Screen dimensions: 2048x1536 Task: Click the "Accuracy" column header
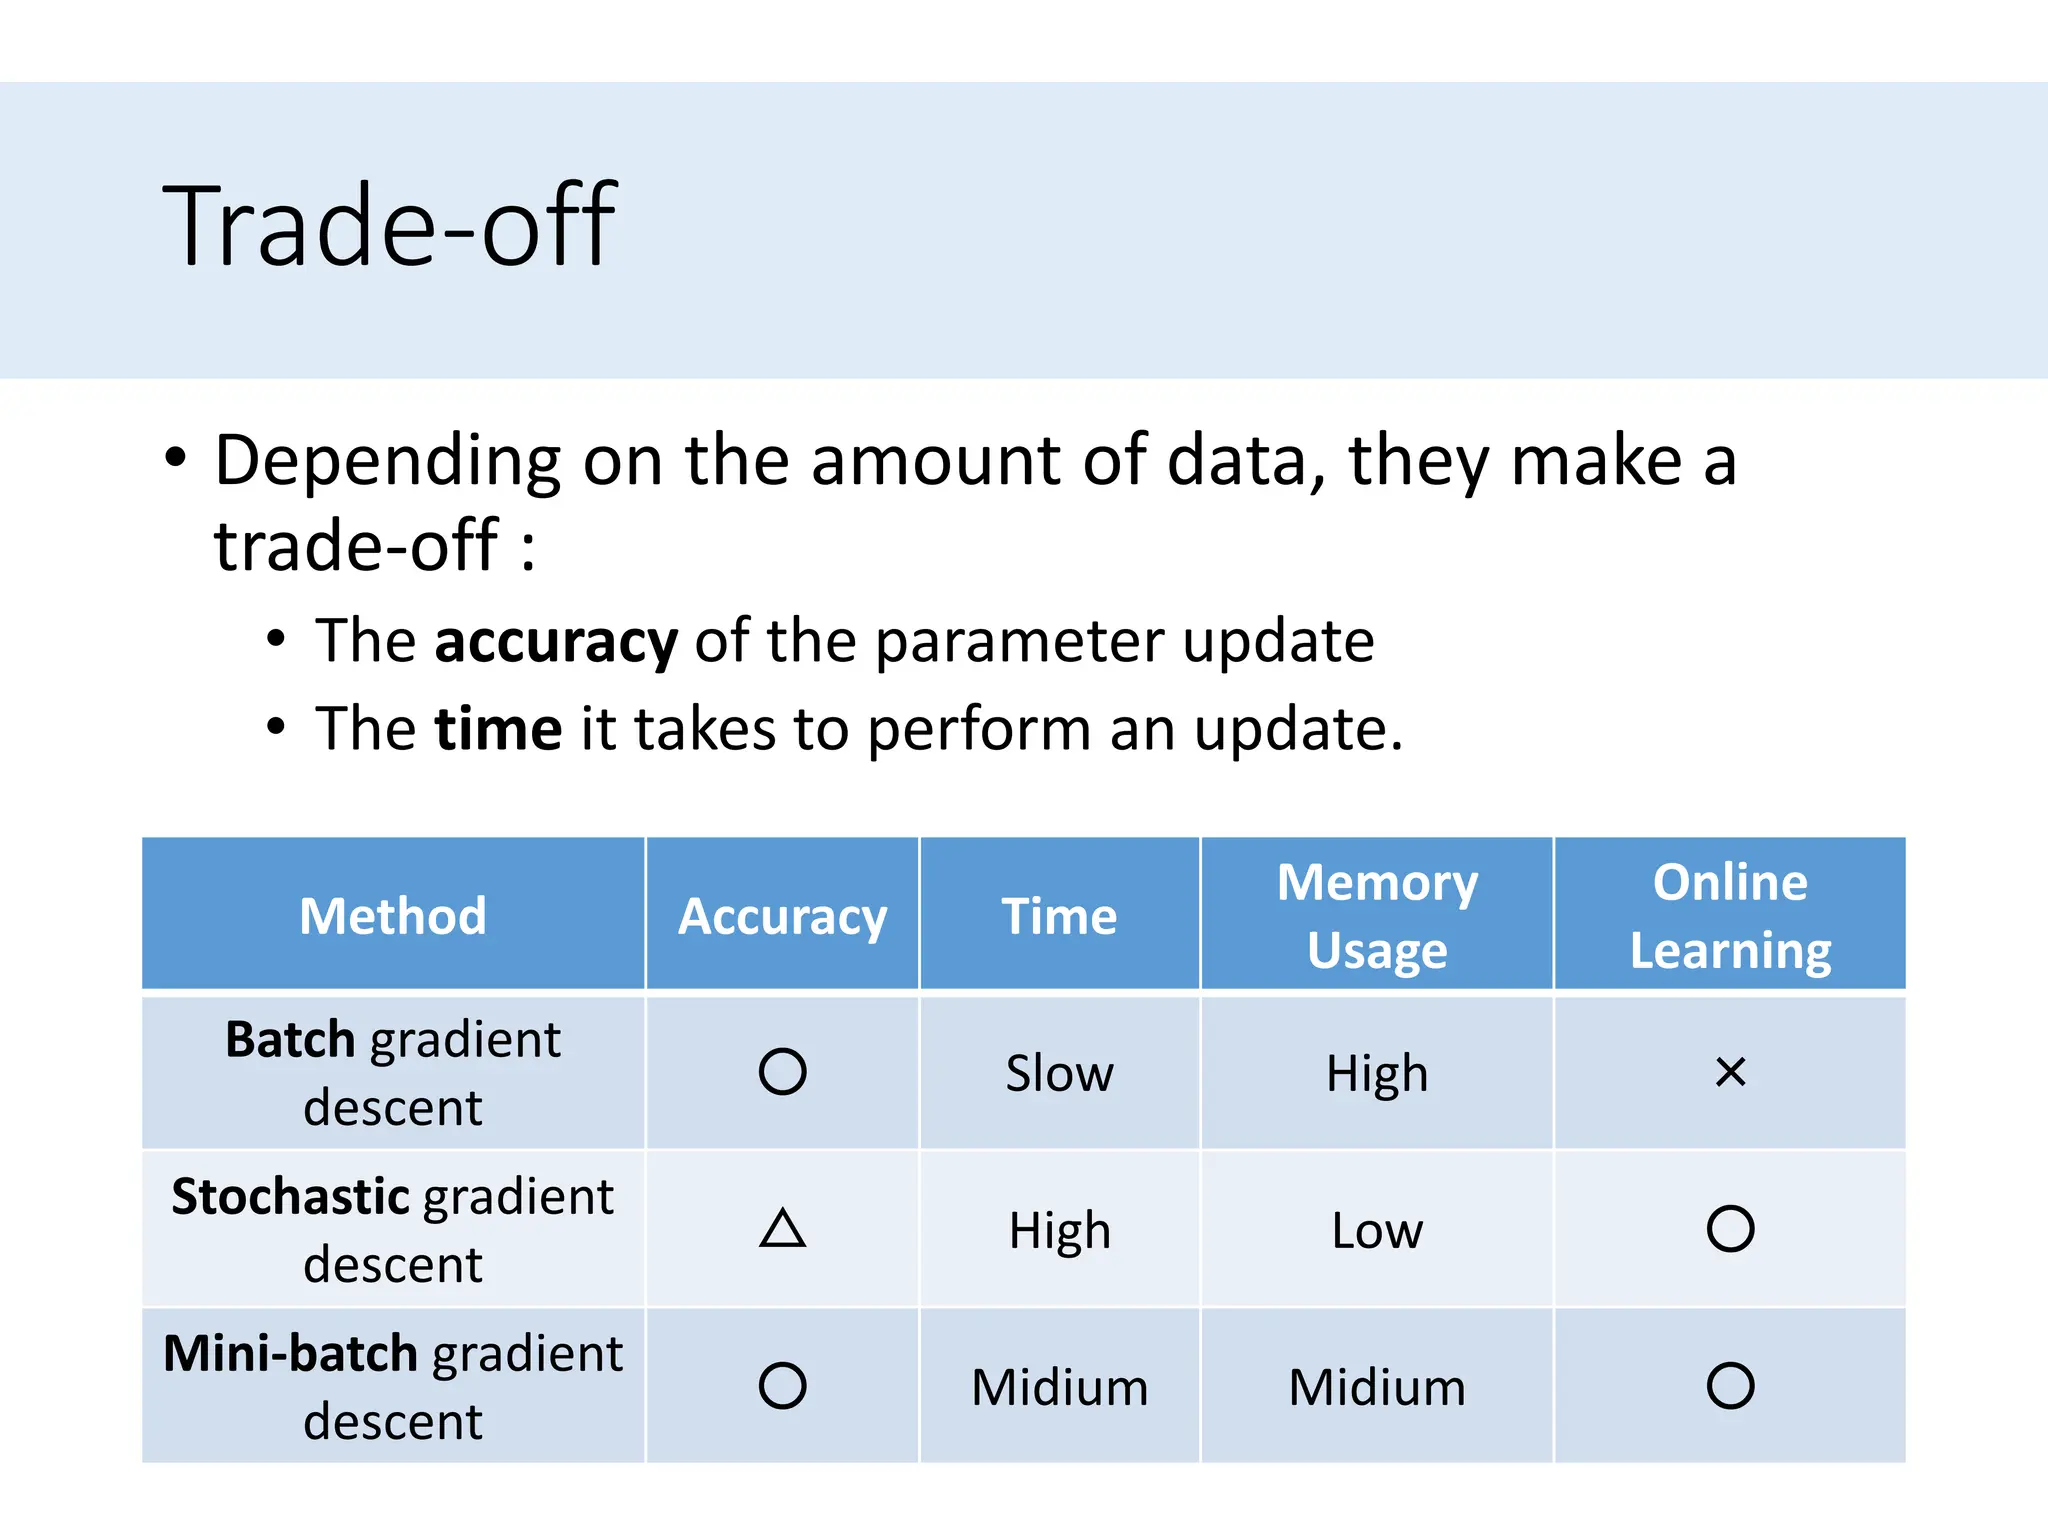point(782,915)
